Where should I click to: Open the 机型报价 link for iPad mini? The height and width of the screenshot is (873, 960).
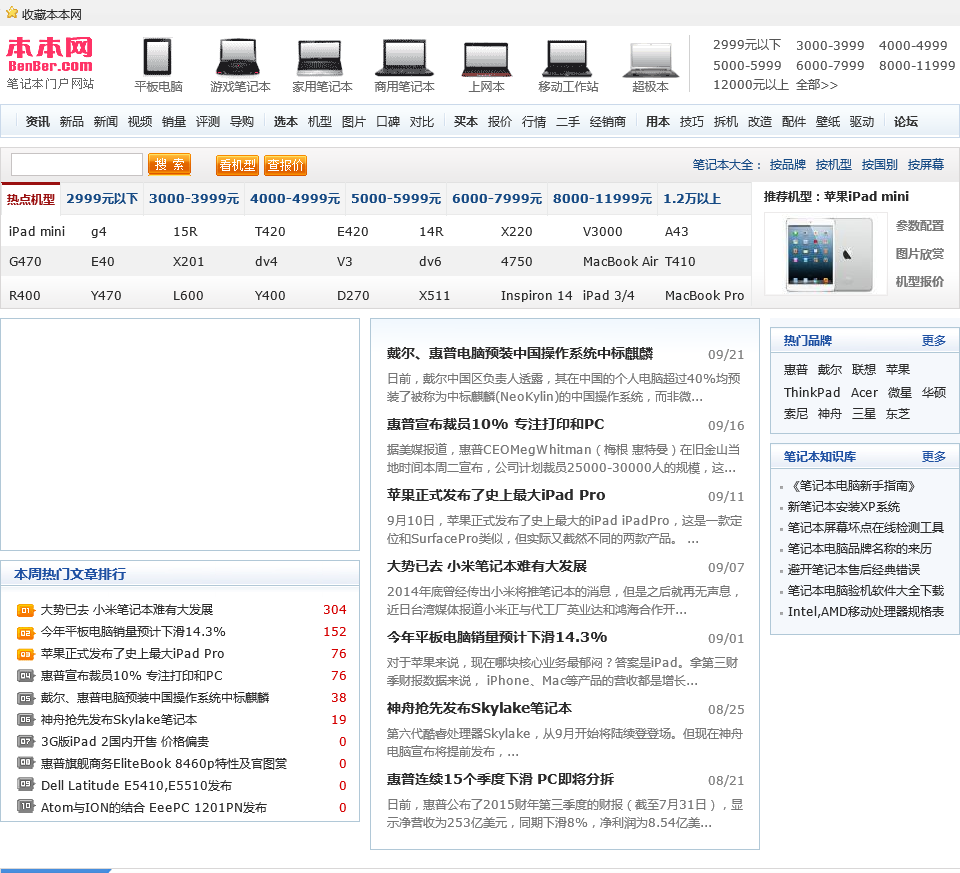pos(920,282)
